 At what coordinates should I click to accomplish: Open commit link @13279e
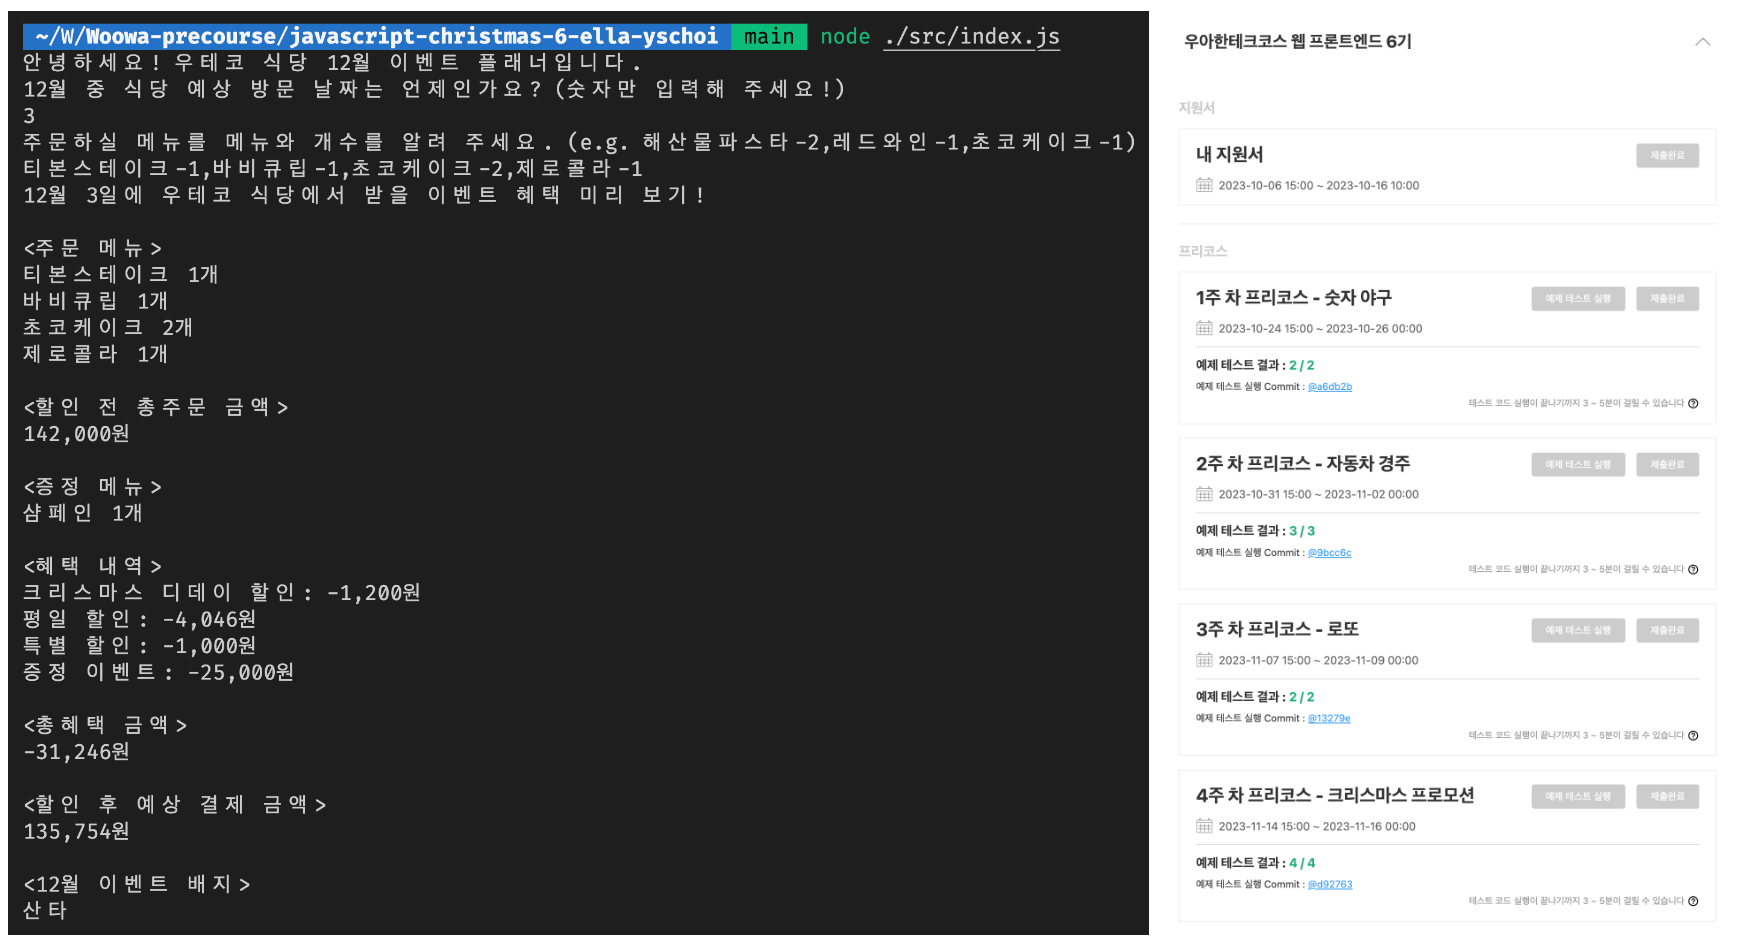pyautogui.click(x=1329, y=719)
